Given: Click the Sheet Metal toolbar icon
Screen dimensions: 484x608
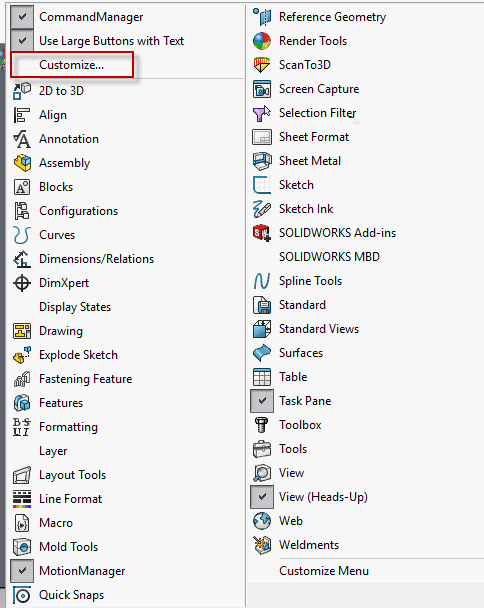Looking at the screenshot, I should click(x=262, y=161).
